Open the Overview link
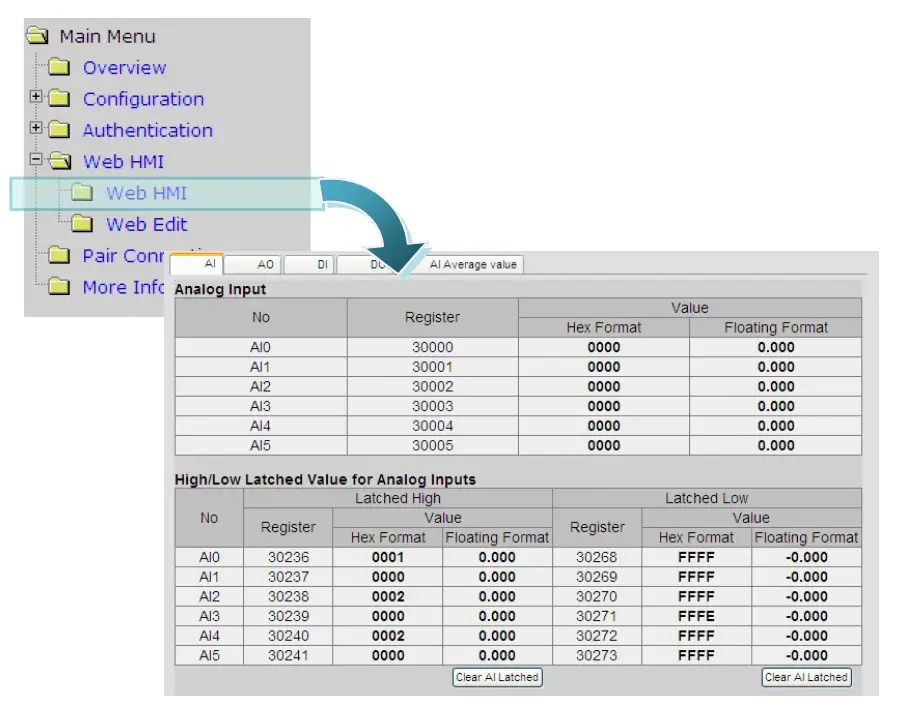Screen dimensions: 916x711 pyautogui.click(x=124, y=68)
